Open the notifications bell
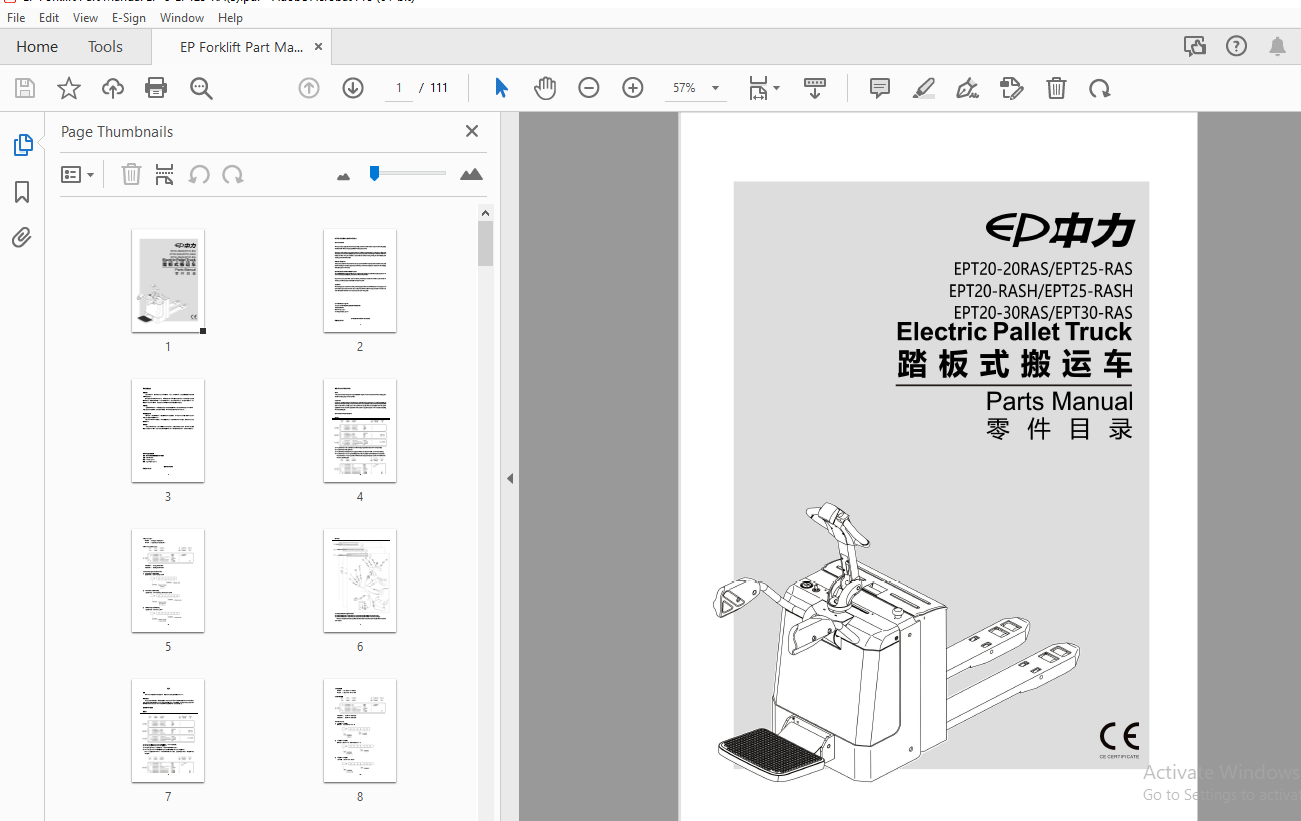The image size is (1301, 821). click(x=1277, y=46)
